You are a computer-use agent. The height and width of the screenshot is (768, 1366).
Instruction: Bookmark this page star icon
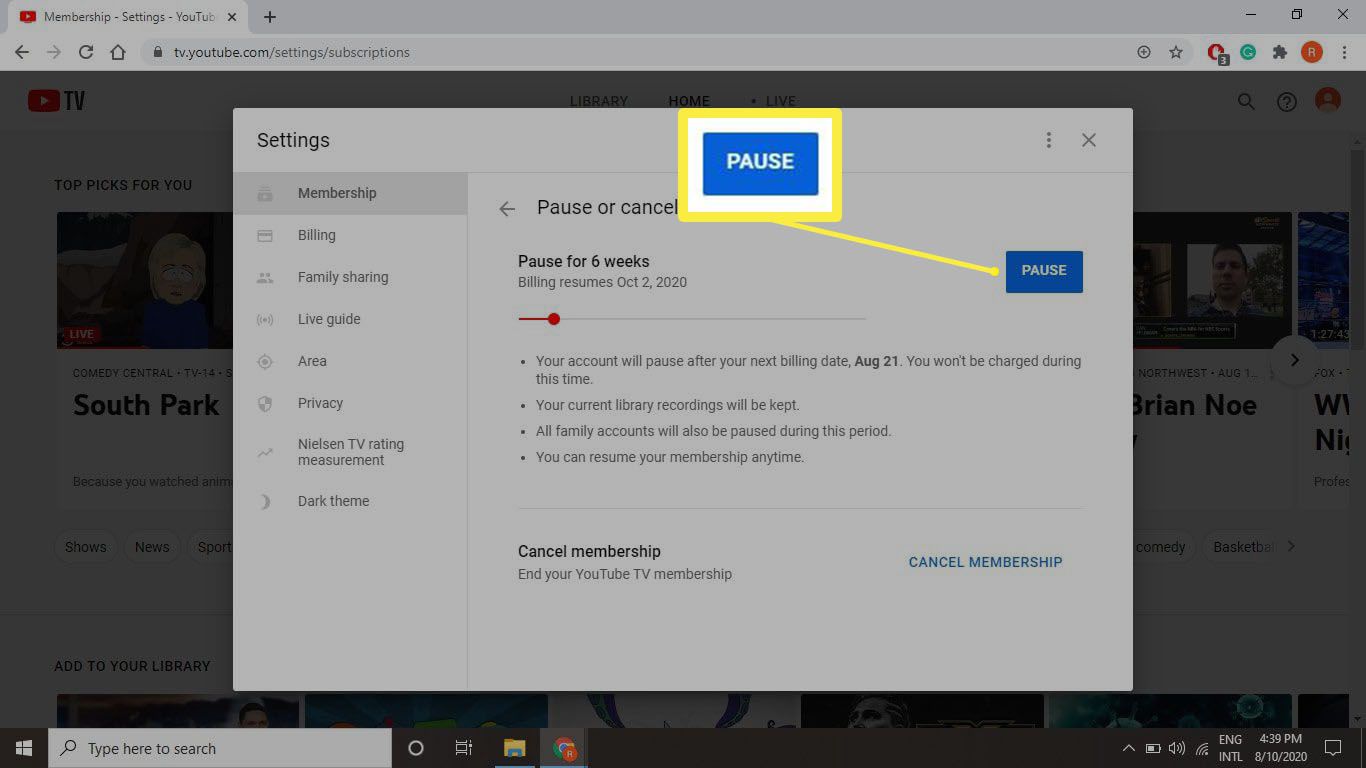(1176, 52)
